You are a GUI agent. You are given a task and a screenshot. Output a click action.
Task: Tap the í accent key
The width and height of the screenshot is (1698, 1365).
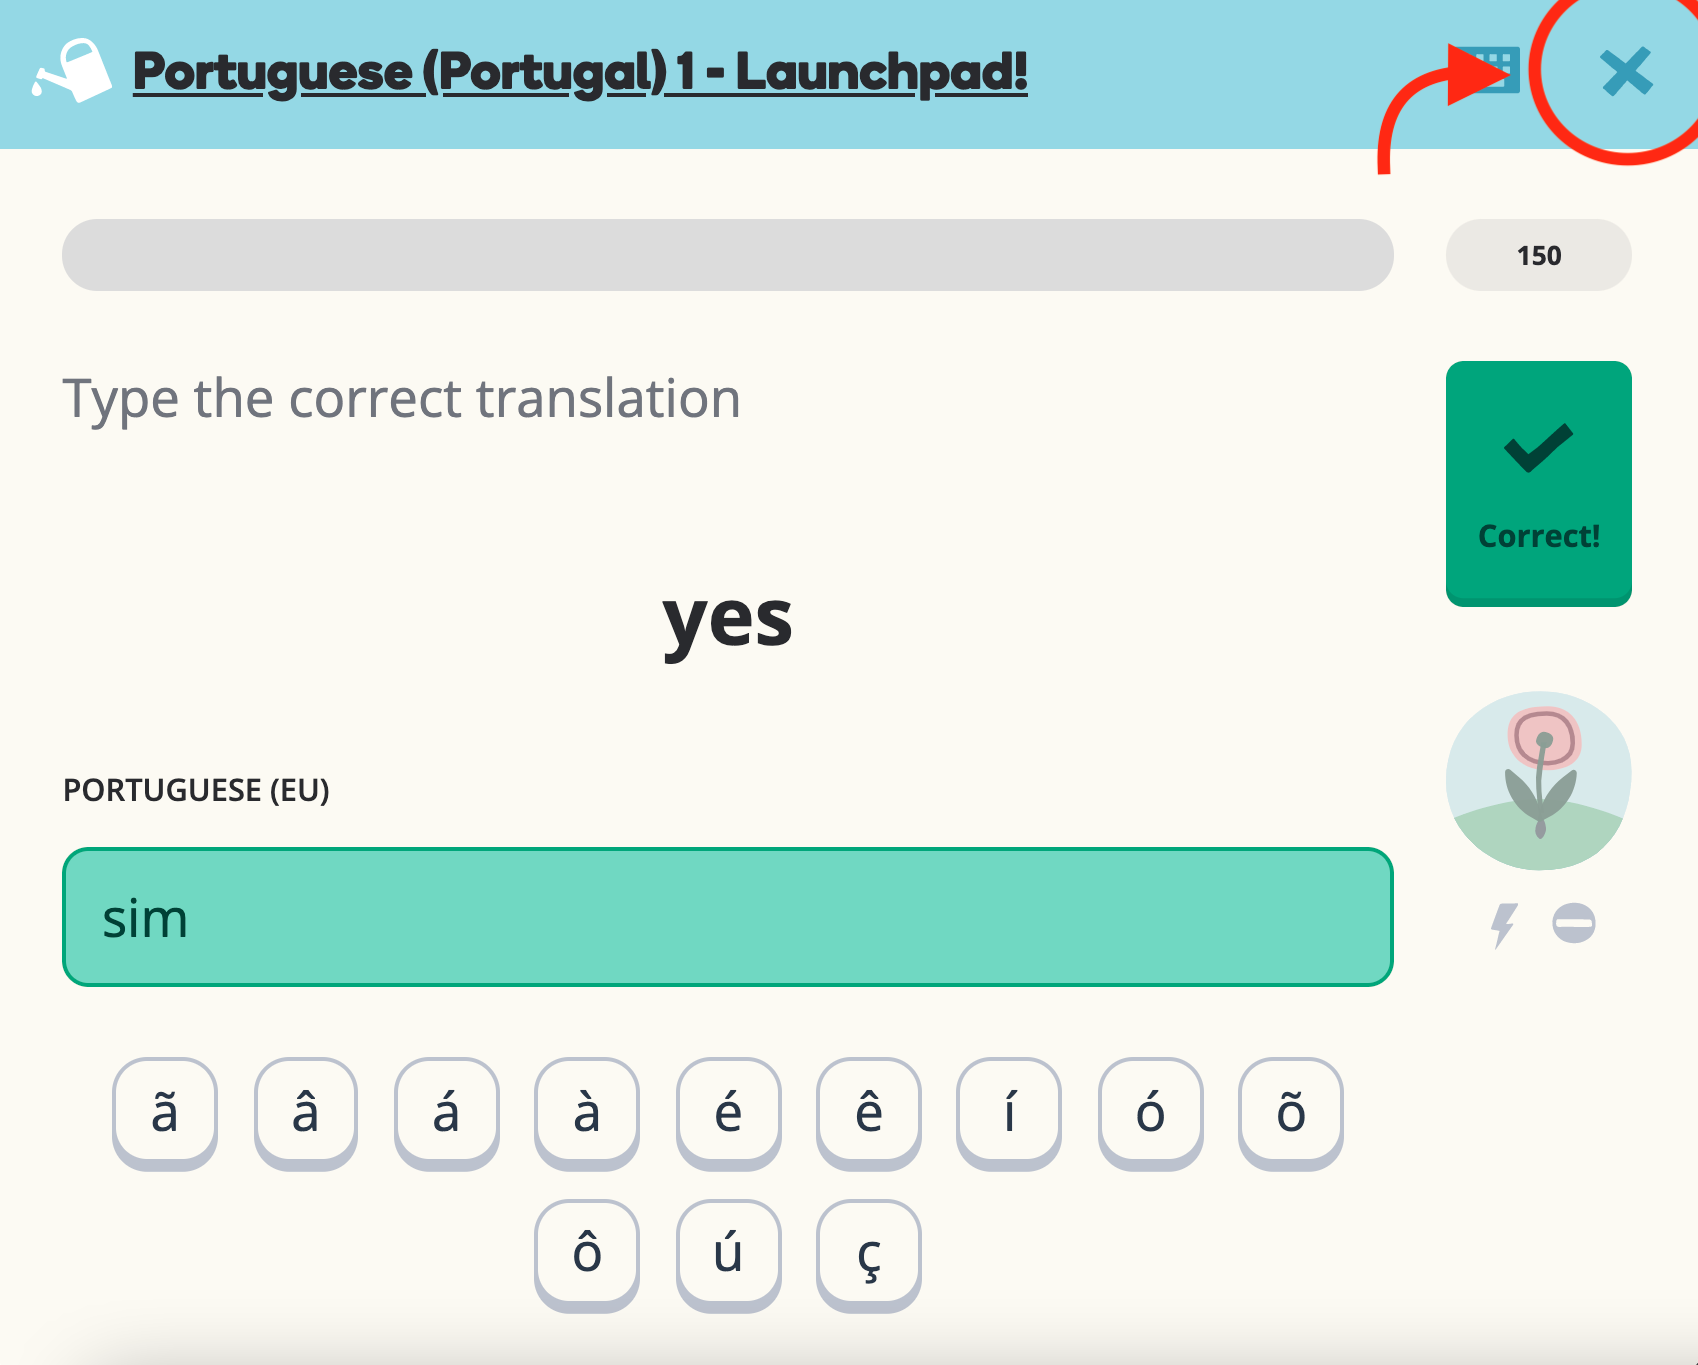tap(1009, 1112)
